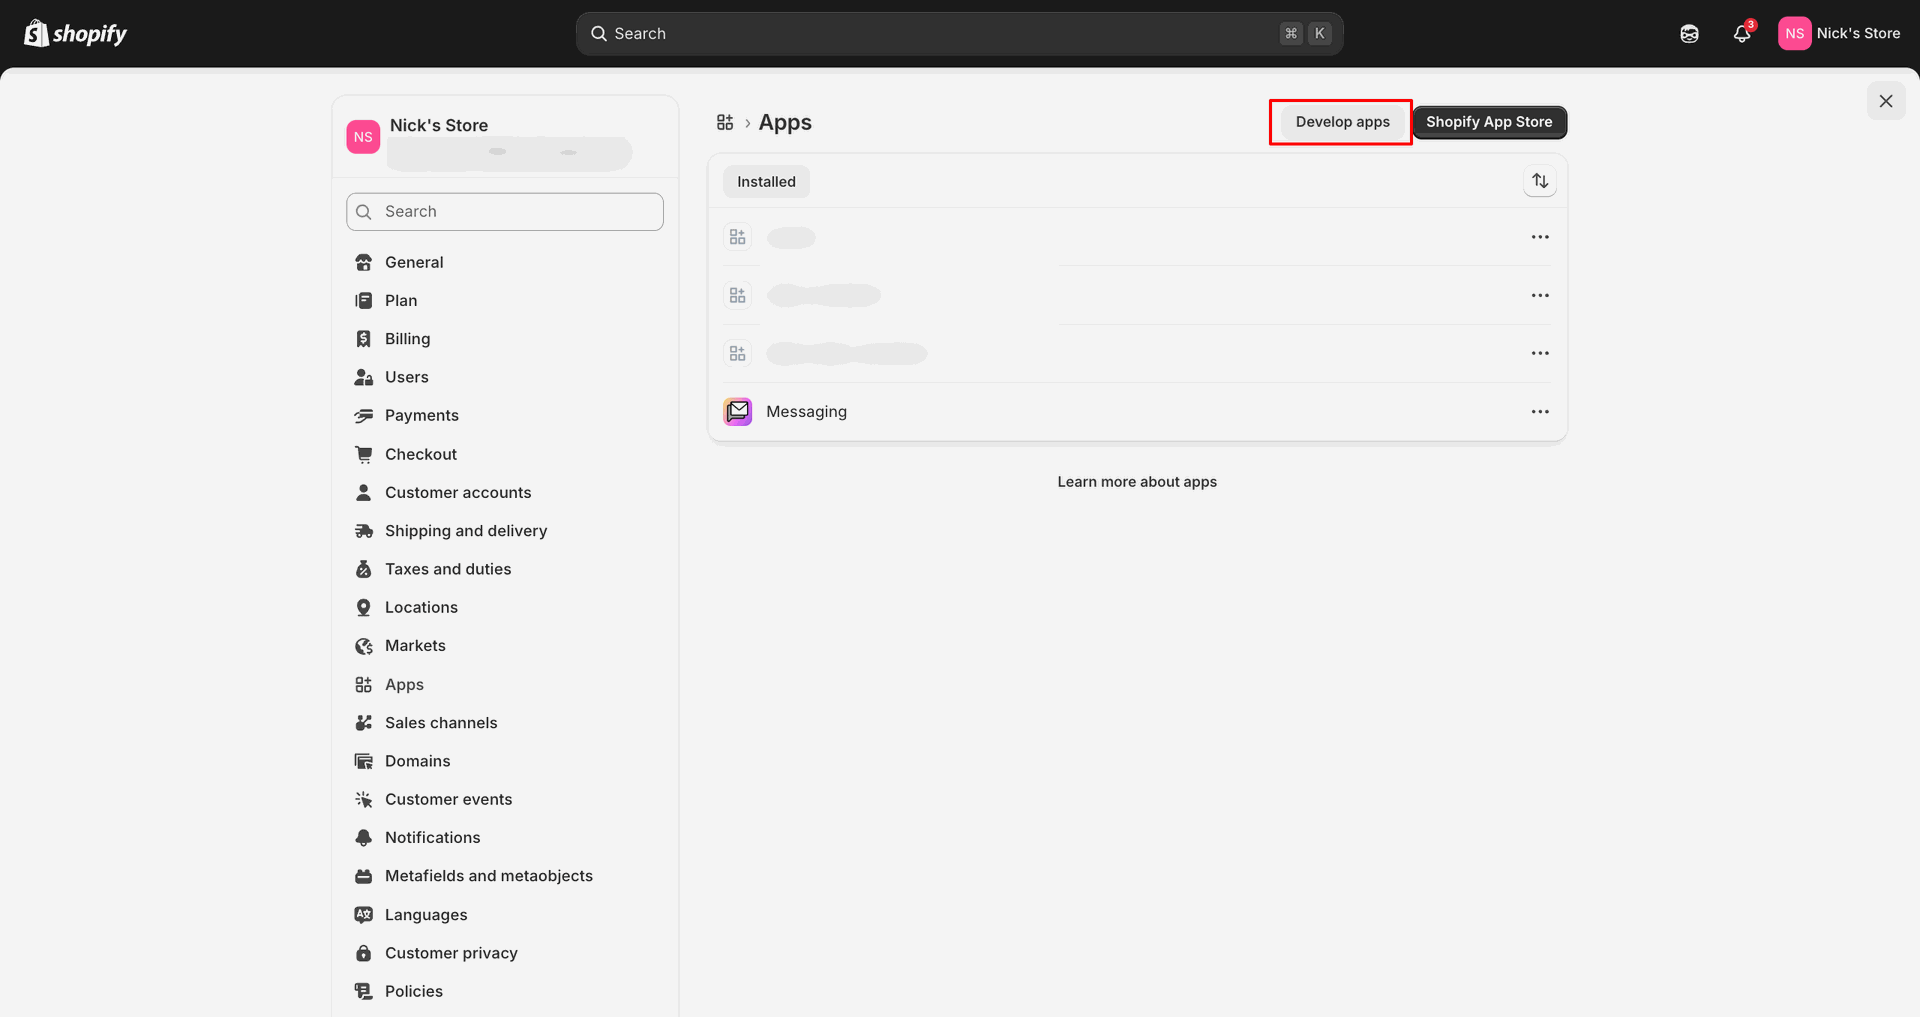Select the Installed filter tab
Screen dimensions: 1920x1017
(766, 181)
